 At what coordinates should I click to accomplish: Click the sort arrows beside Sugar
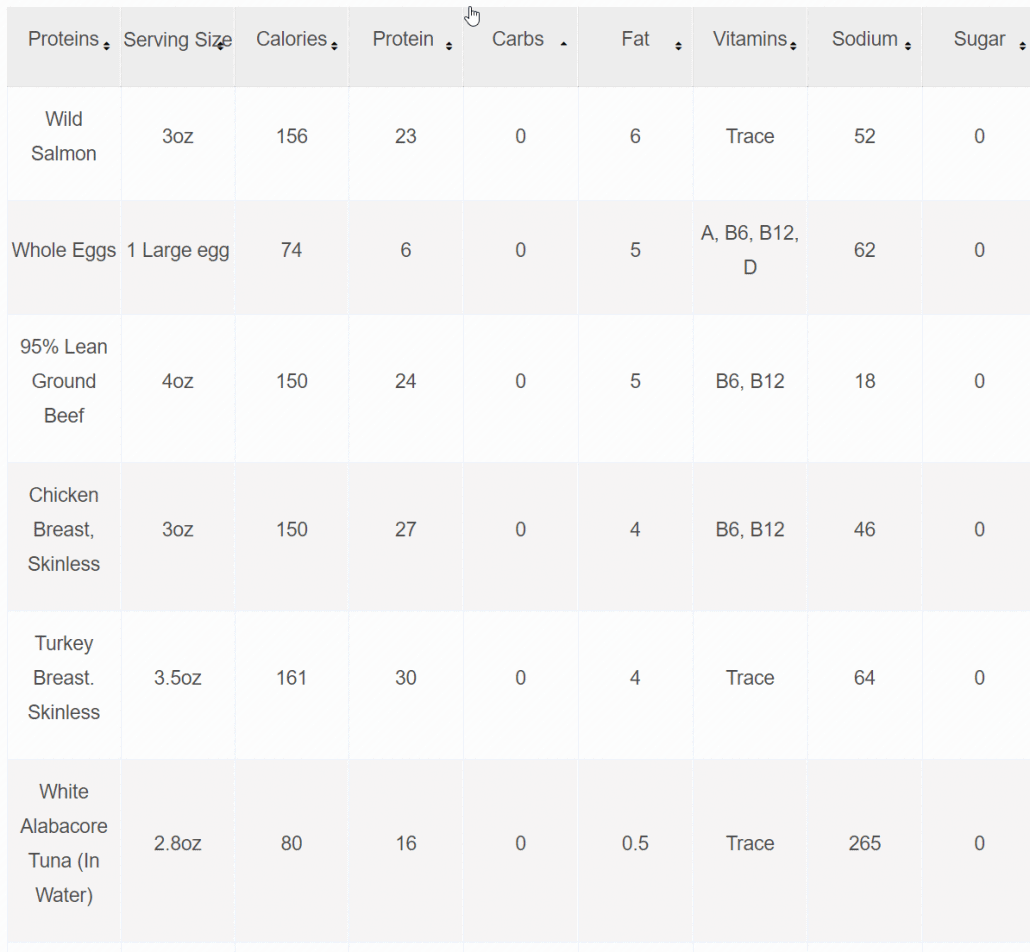[x=1022, y=46]
